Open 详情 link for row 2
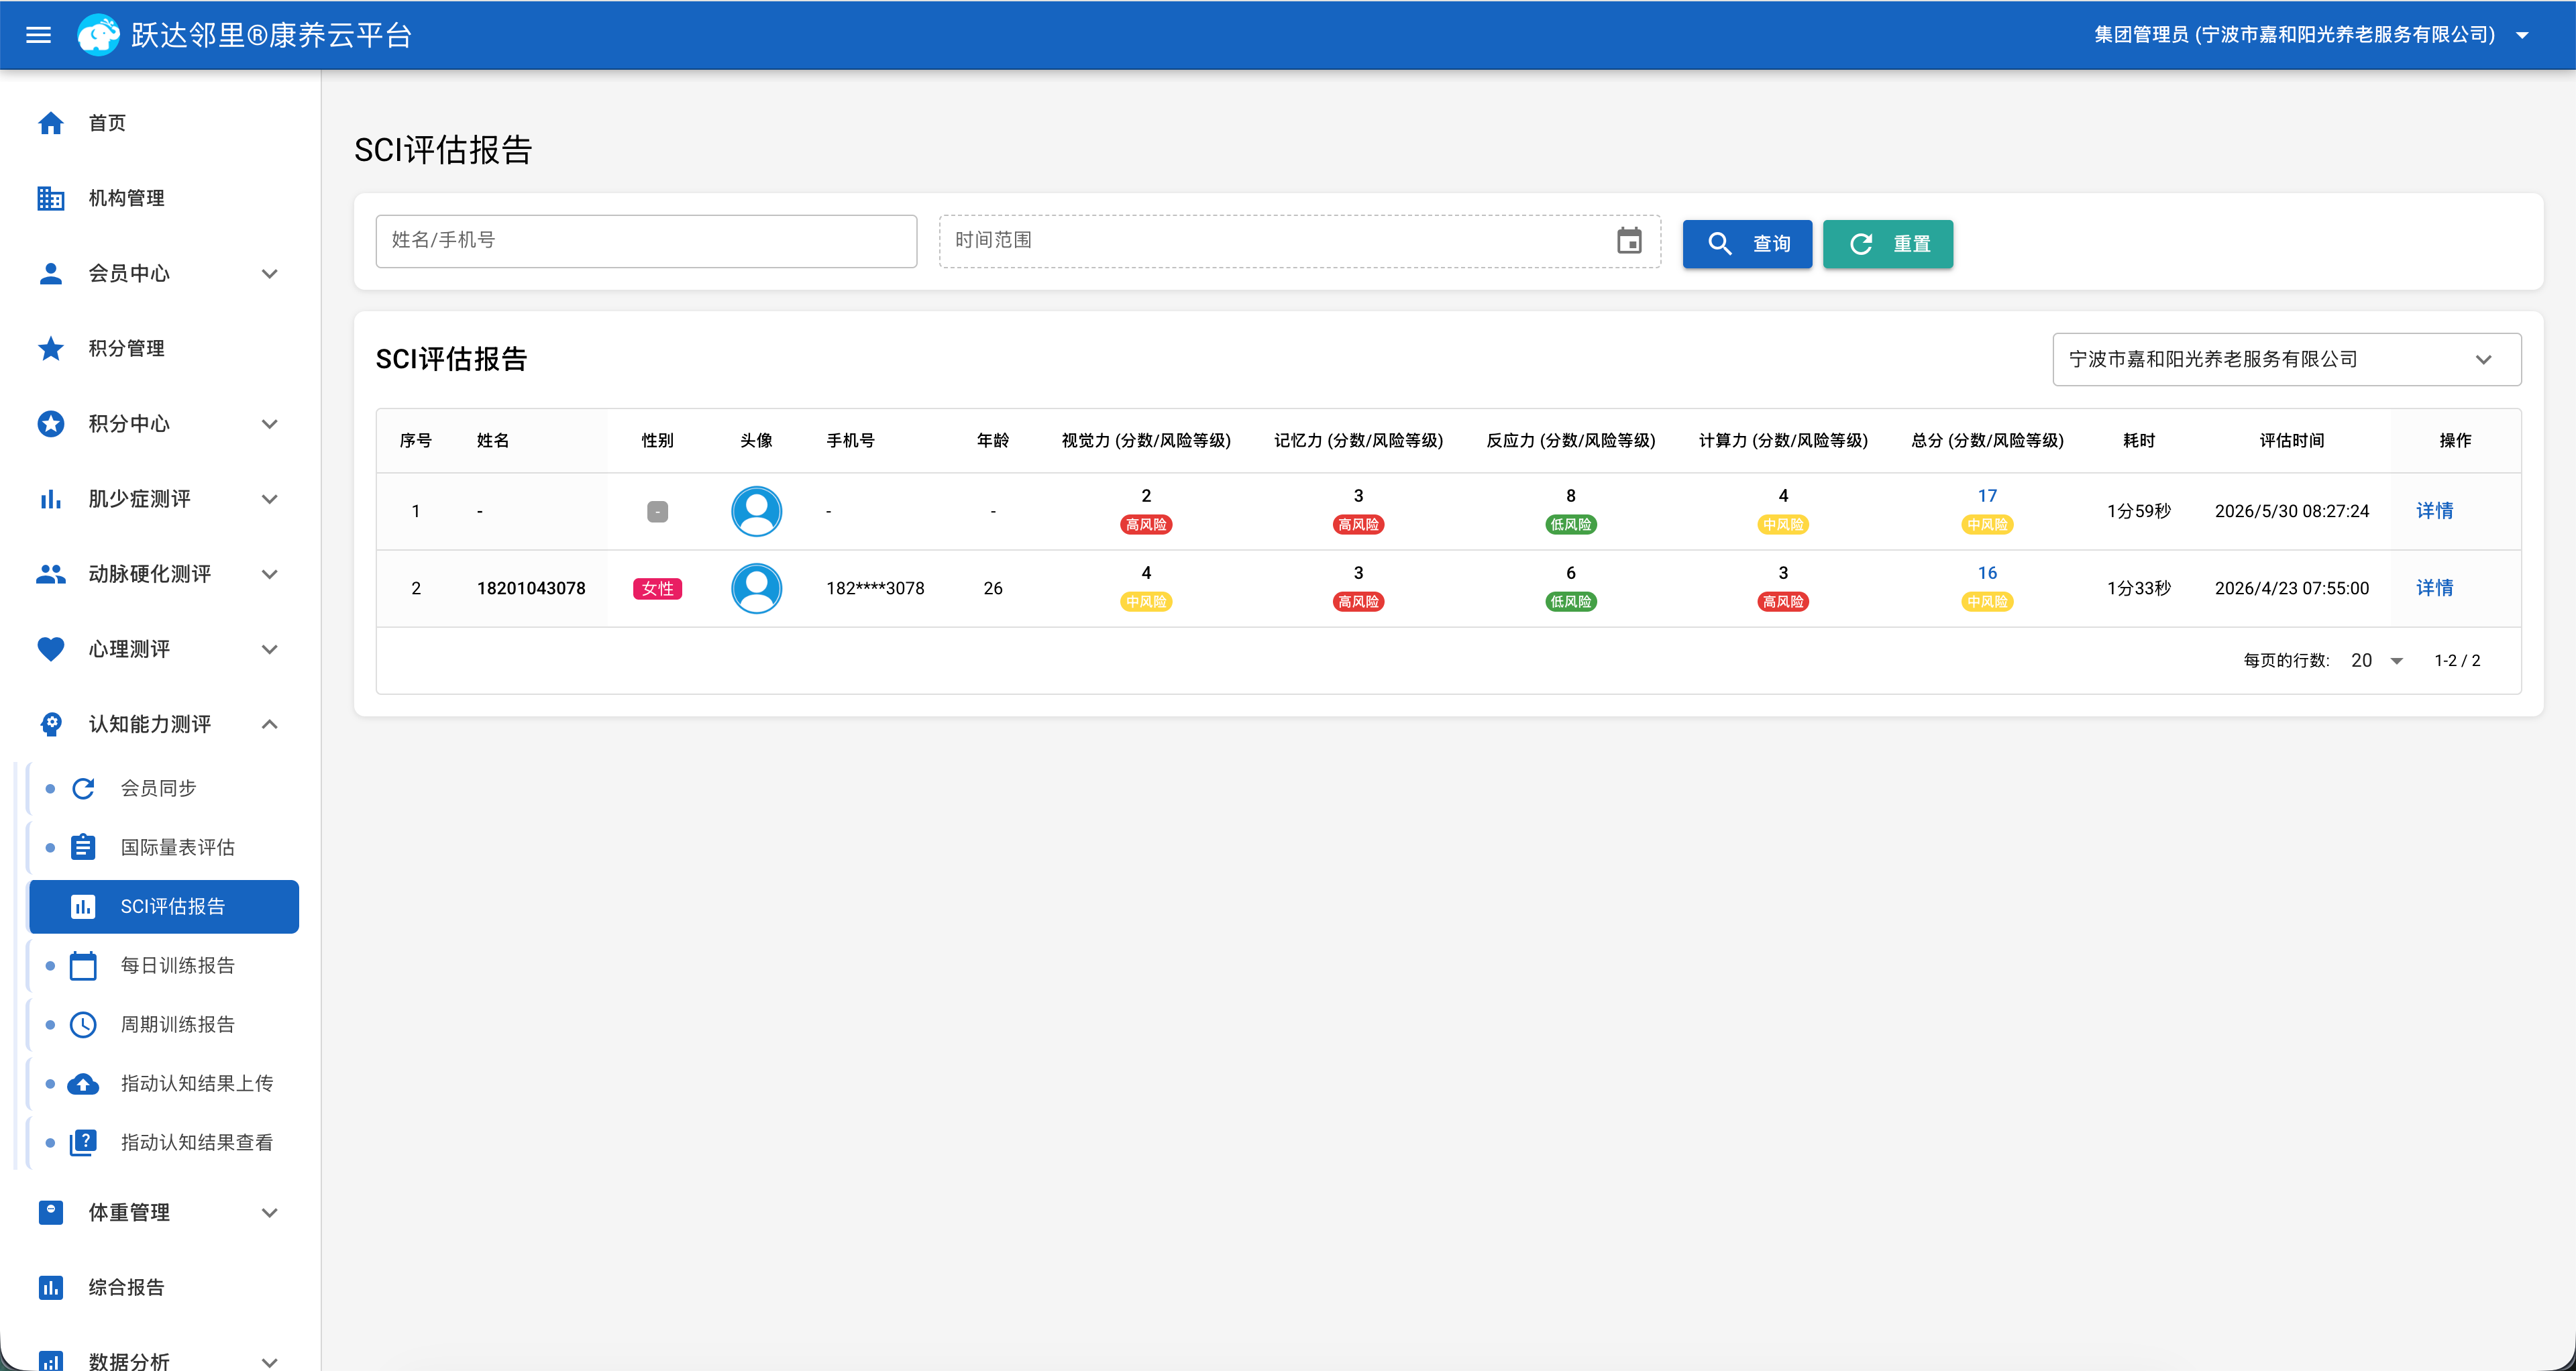 click(2434, 588)
